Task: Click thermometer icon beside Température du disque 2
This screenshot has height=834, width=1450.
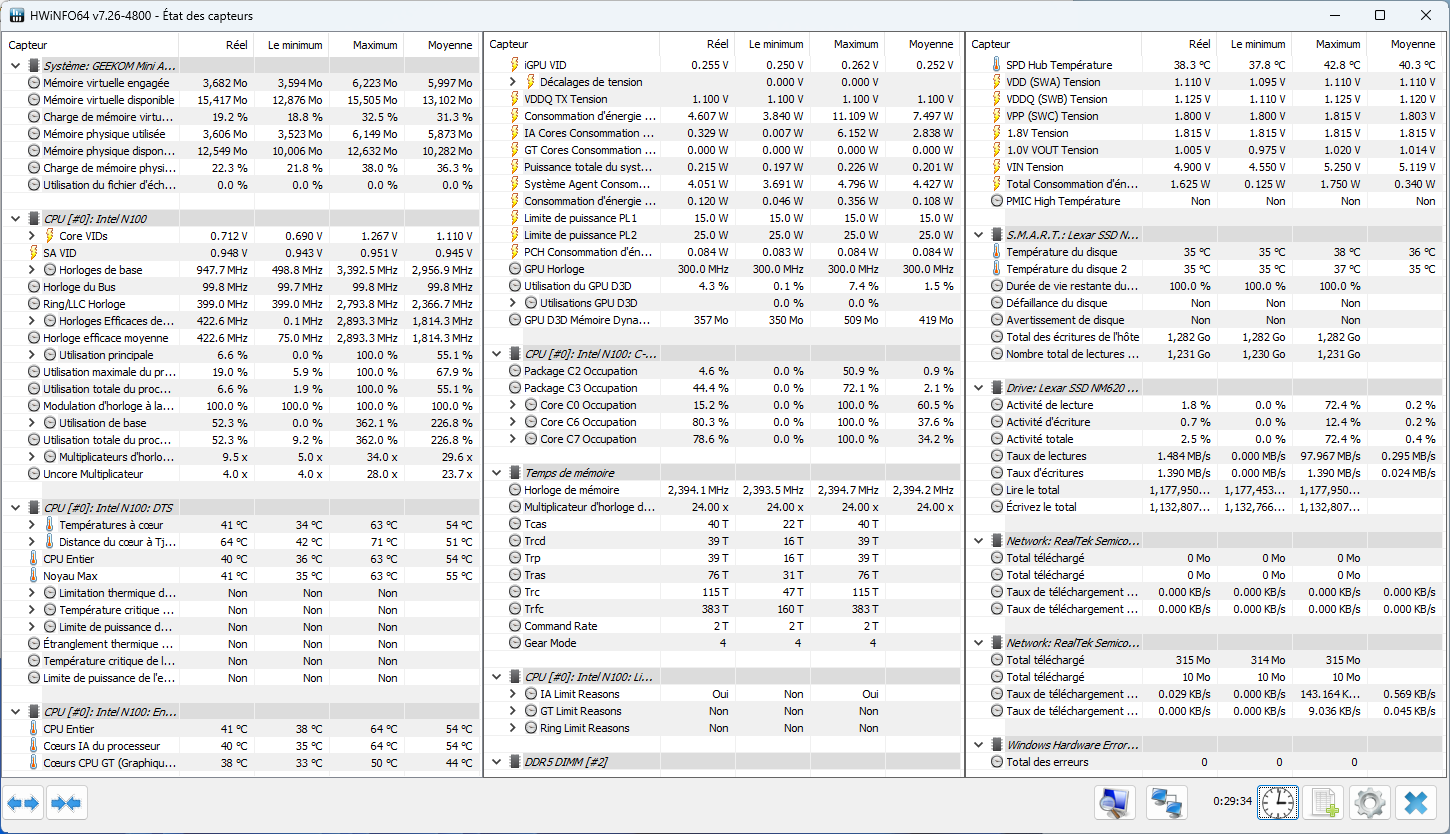Action: (996, 269)
